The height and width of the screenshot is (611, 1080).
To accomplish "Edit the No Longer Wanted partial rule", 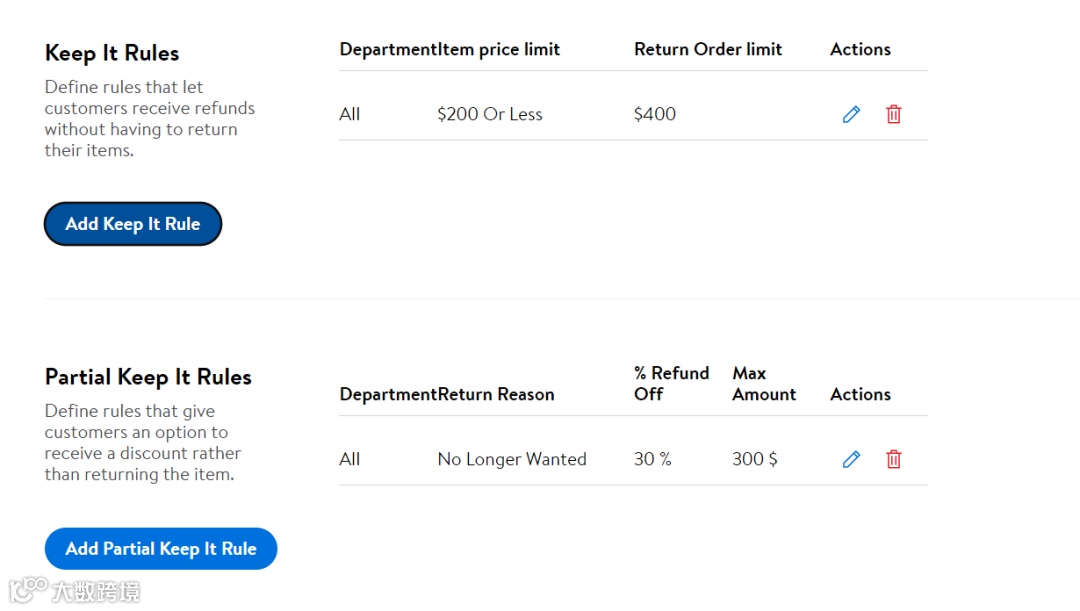I will [x=851, y=459].
